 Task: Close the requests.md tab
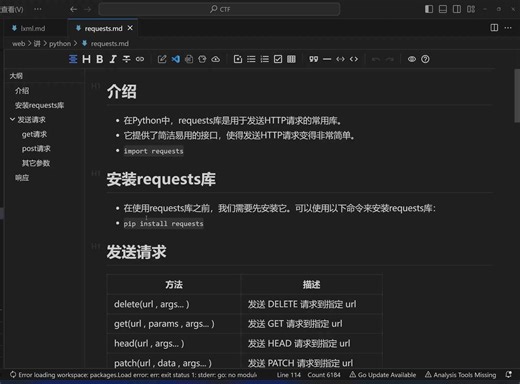click(x=130, y=28)
